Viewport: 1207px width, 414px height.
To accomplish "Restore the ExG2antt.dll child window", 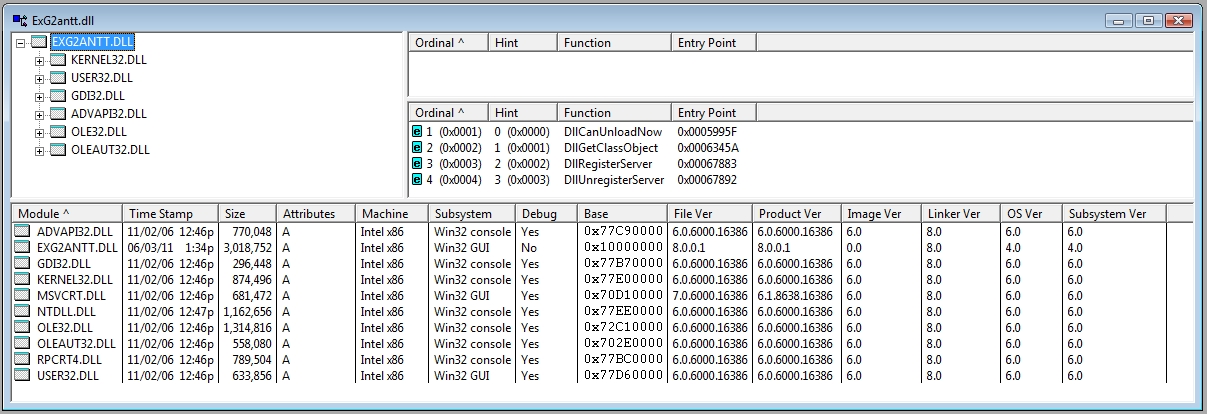I will [x=1148, y=20].
